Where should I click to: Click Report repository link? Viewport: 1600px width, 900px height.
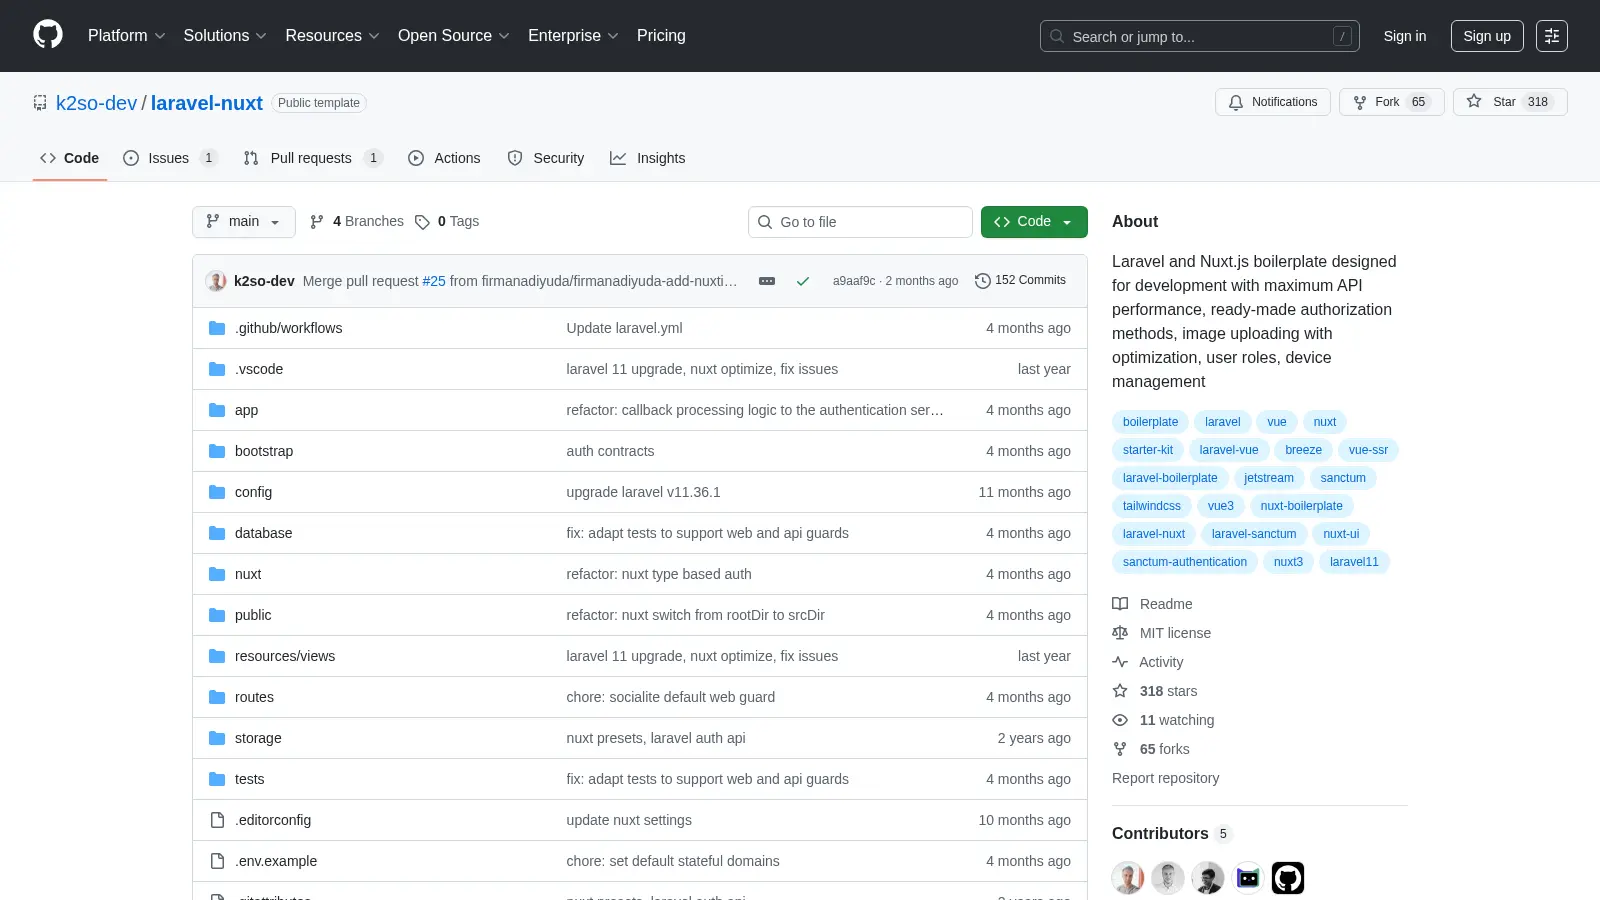(x=1166, y=778)
